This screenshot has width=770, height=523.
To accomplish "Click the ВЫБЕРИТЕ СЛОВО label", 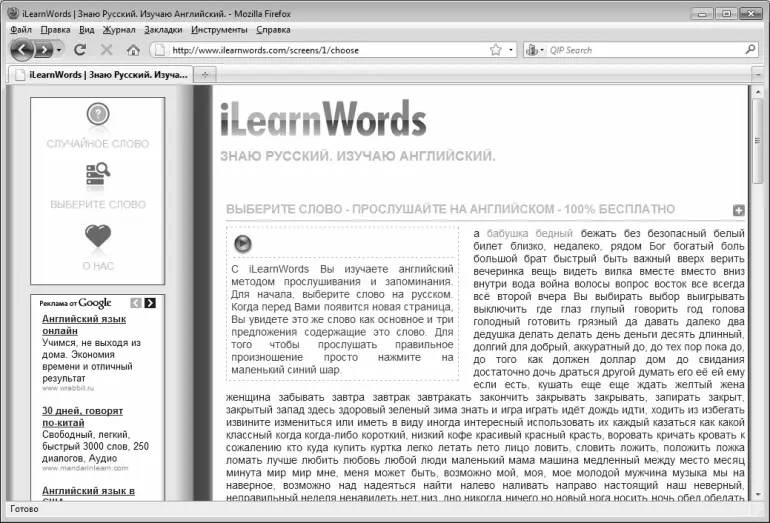I will coord(98,205).
